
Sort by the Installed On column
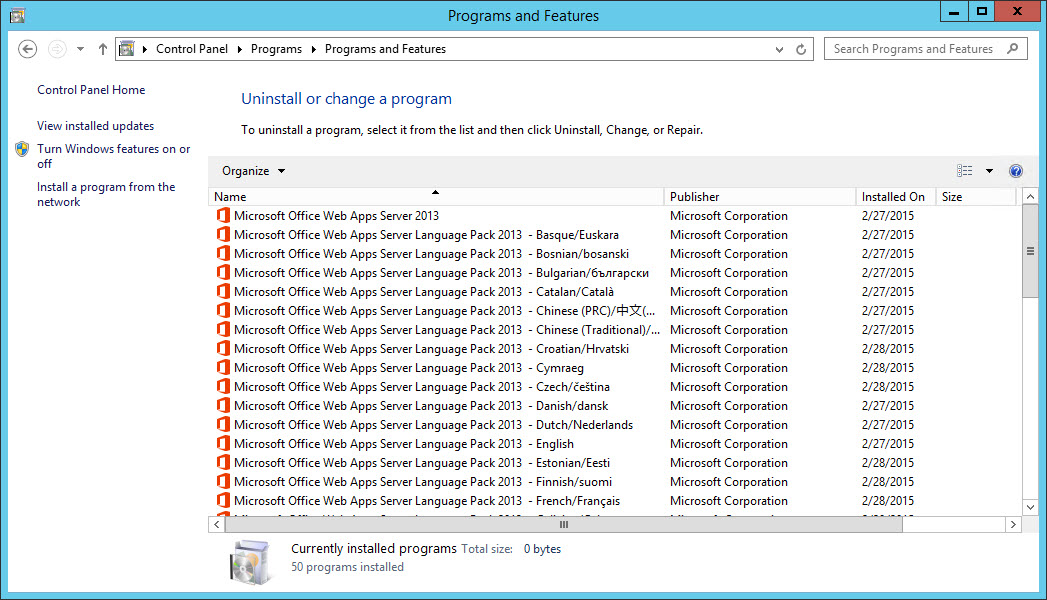pos(895,196)
